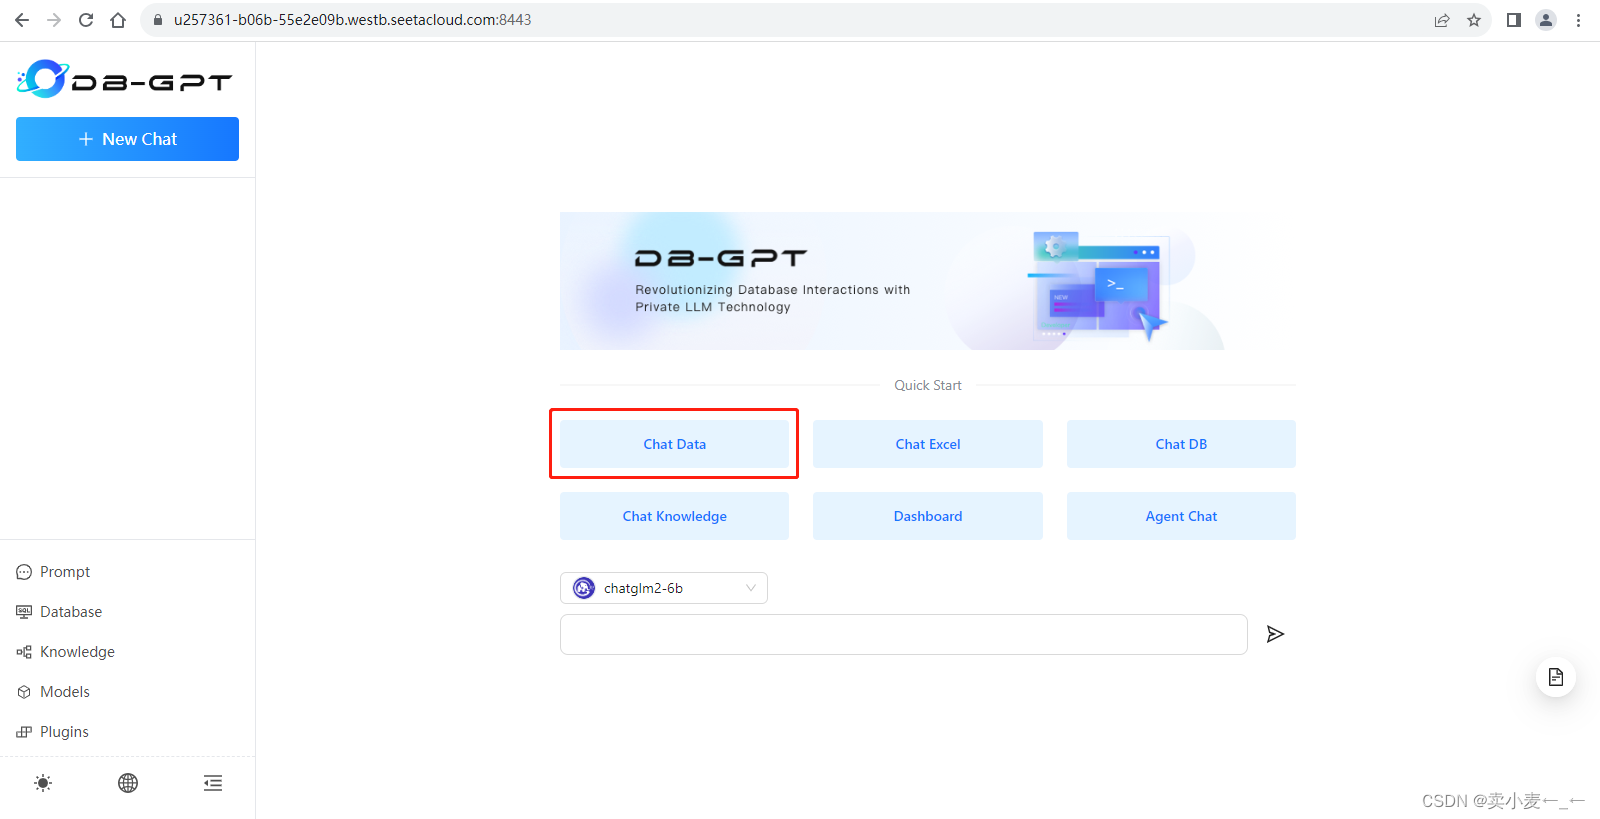Open the browser side panel icon
The width and height of the screenshot is (1600, 819).
(x=1514, y=20)
